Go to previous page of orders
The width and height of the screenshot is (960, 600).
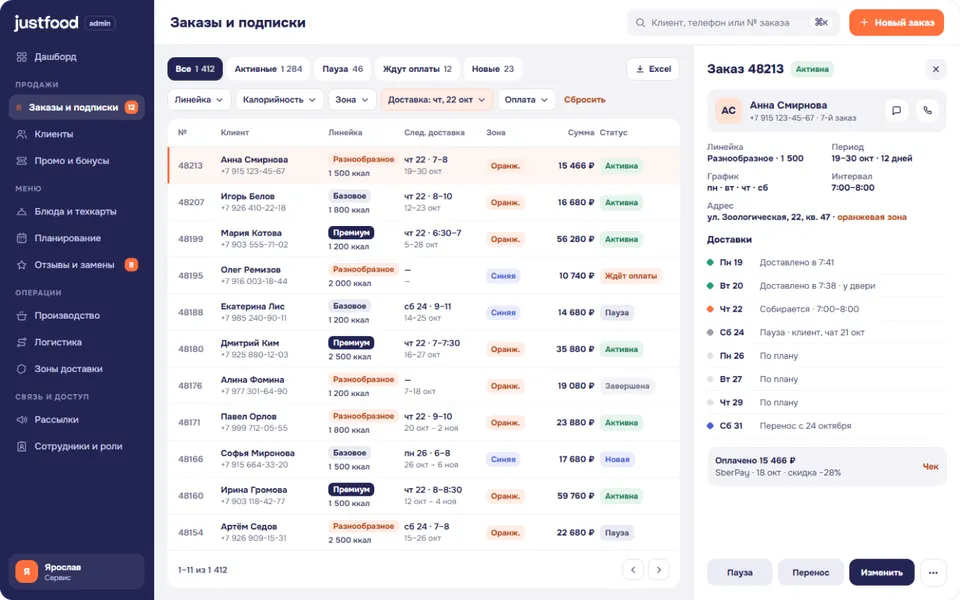pyautogui.click(x=633, y=570)
